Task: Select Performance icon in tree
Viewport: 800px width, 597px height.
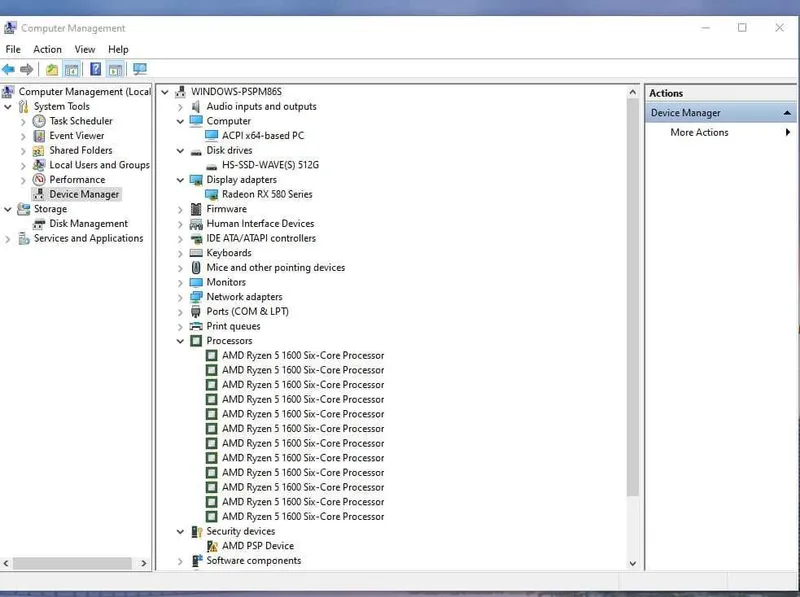Action: click(x=39, y=180)
